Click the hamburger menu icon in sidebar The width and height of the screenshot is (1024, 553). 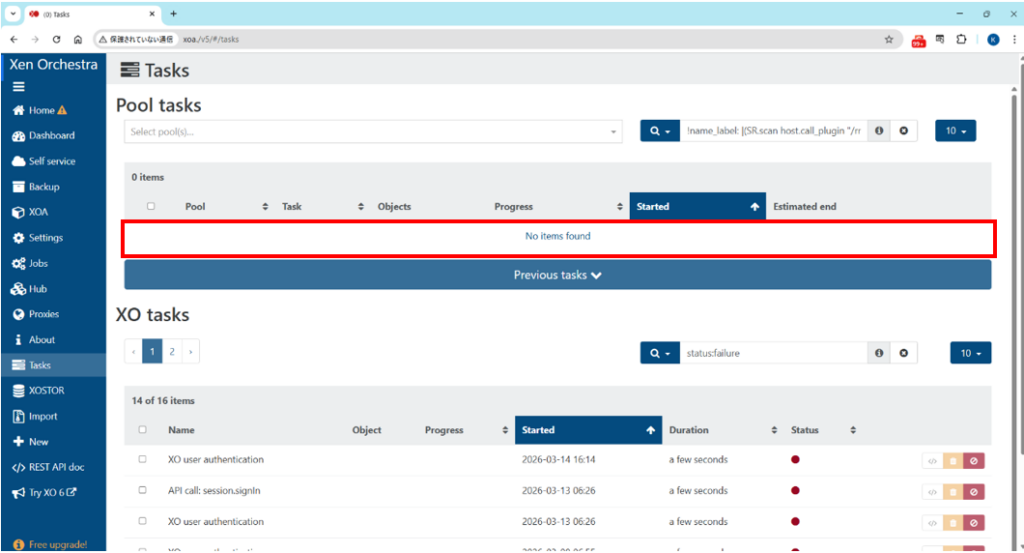(18, 87)
